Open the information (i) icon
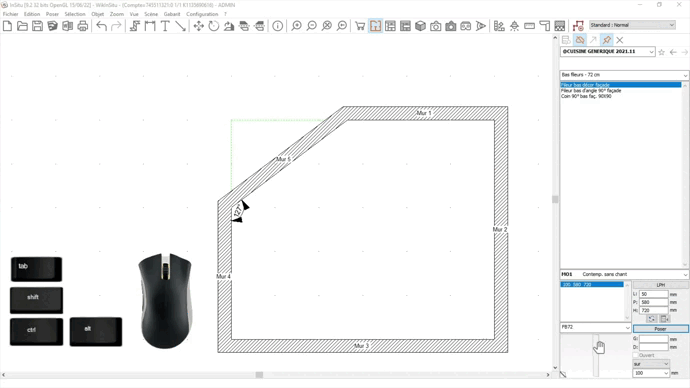 (278, 26)
